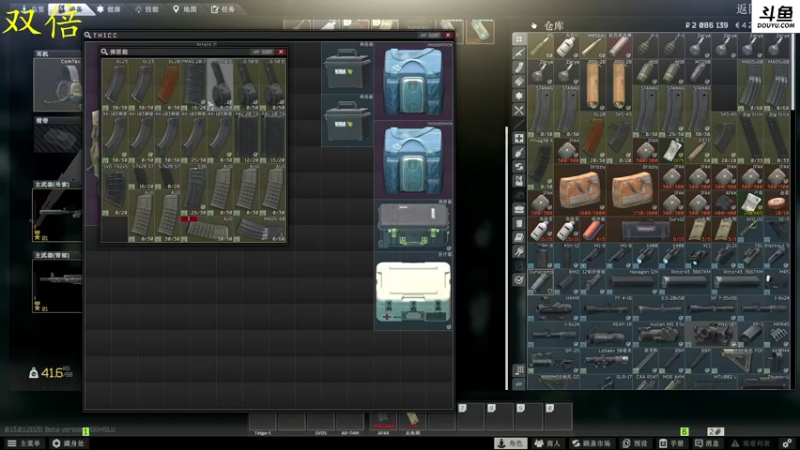Select the upper blue Holodilnick bag

coord(413,81)
